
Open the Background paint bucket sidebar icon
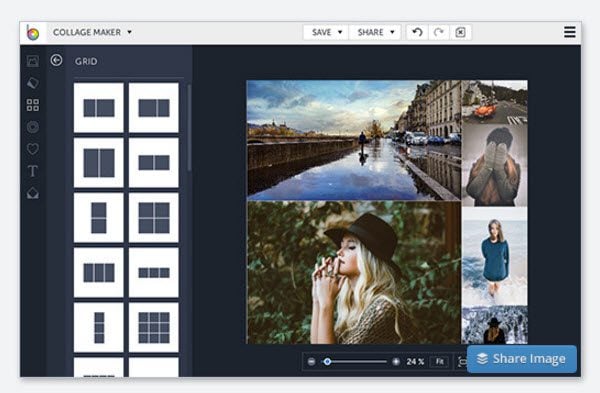33,83
